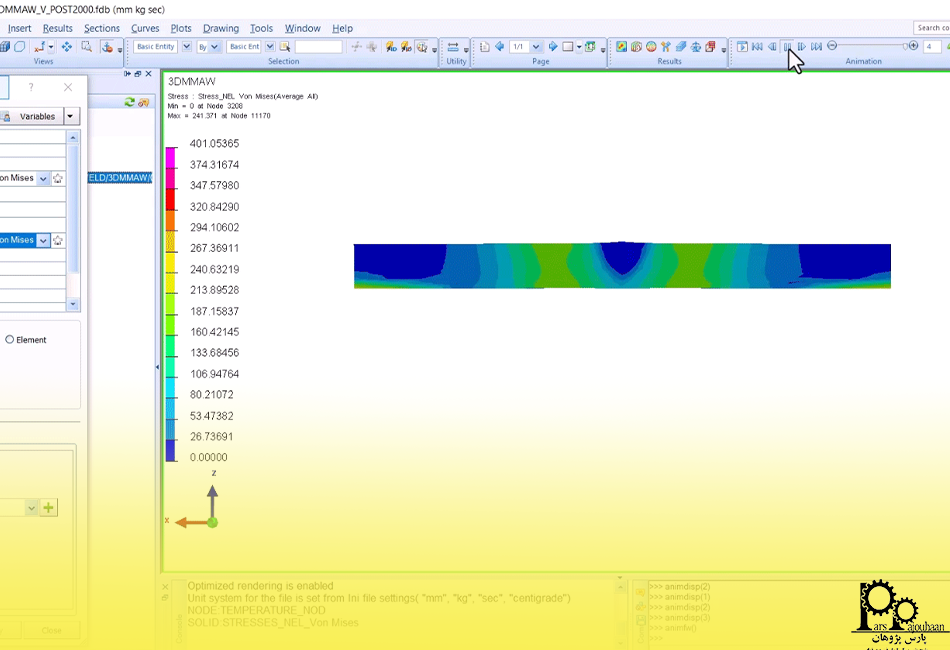Click the animation speed slider track
The image size is (950, 650).
tap(870, 46)
